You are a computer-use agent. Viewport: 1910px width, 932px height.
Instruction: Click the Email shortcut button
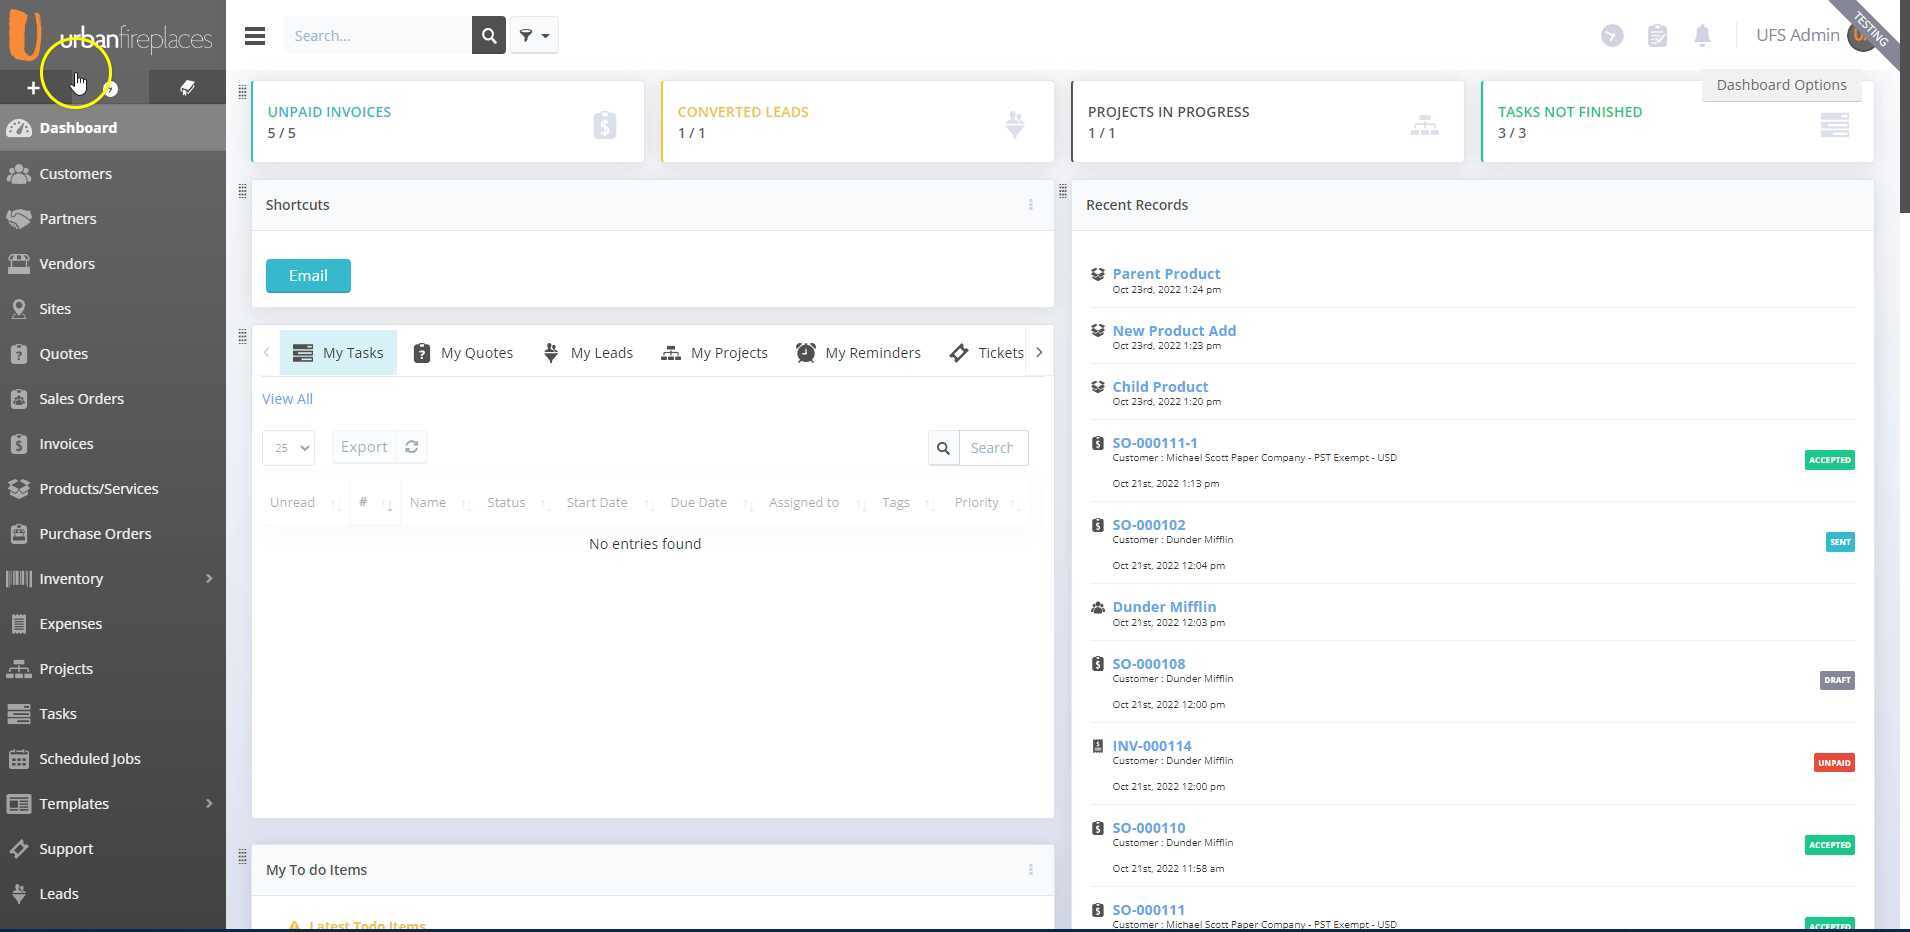308,276
